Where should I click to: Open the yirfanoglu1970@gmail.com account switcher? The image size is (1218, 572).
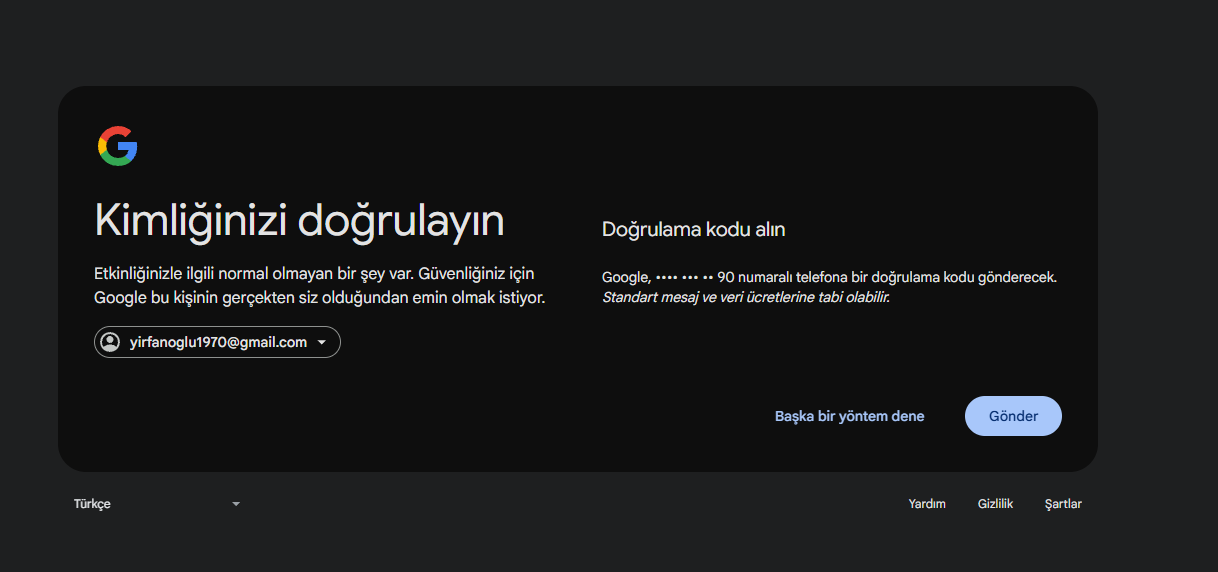point(217,342)
